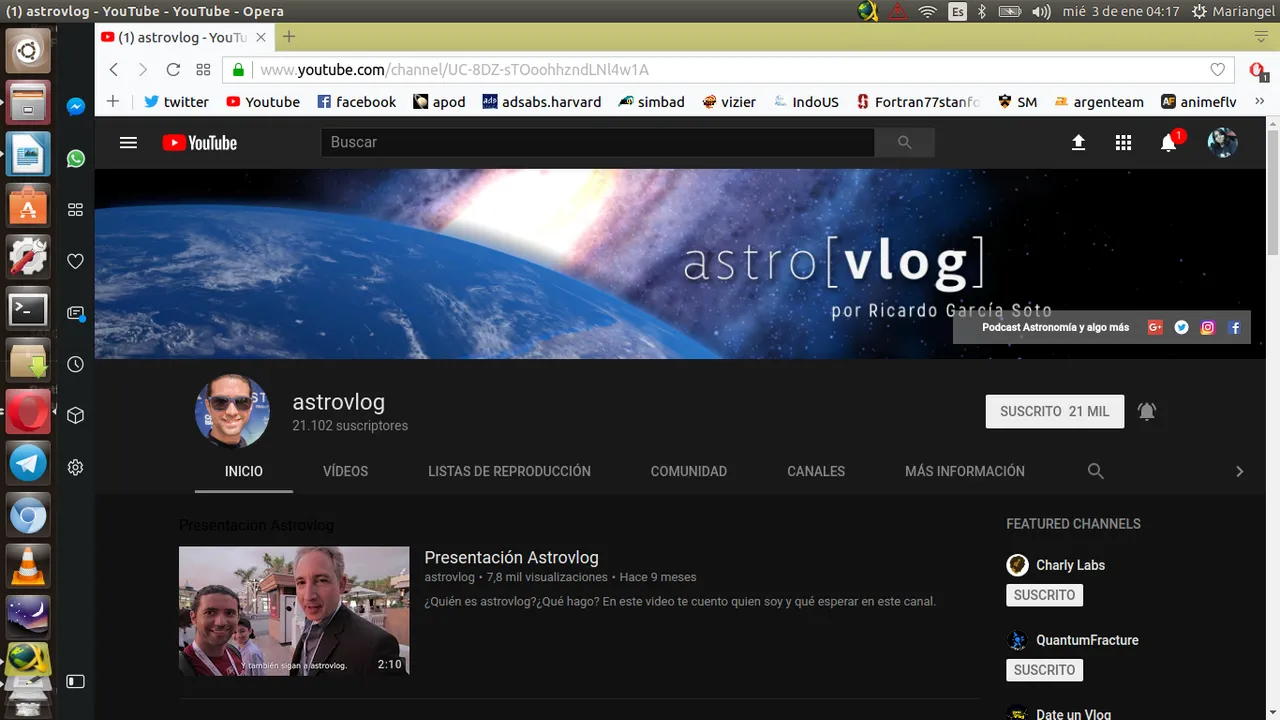Screen dimensions: 1280x720
Task: Open the Google+ link on channel banner
Action: 1155,327
